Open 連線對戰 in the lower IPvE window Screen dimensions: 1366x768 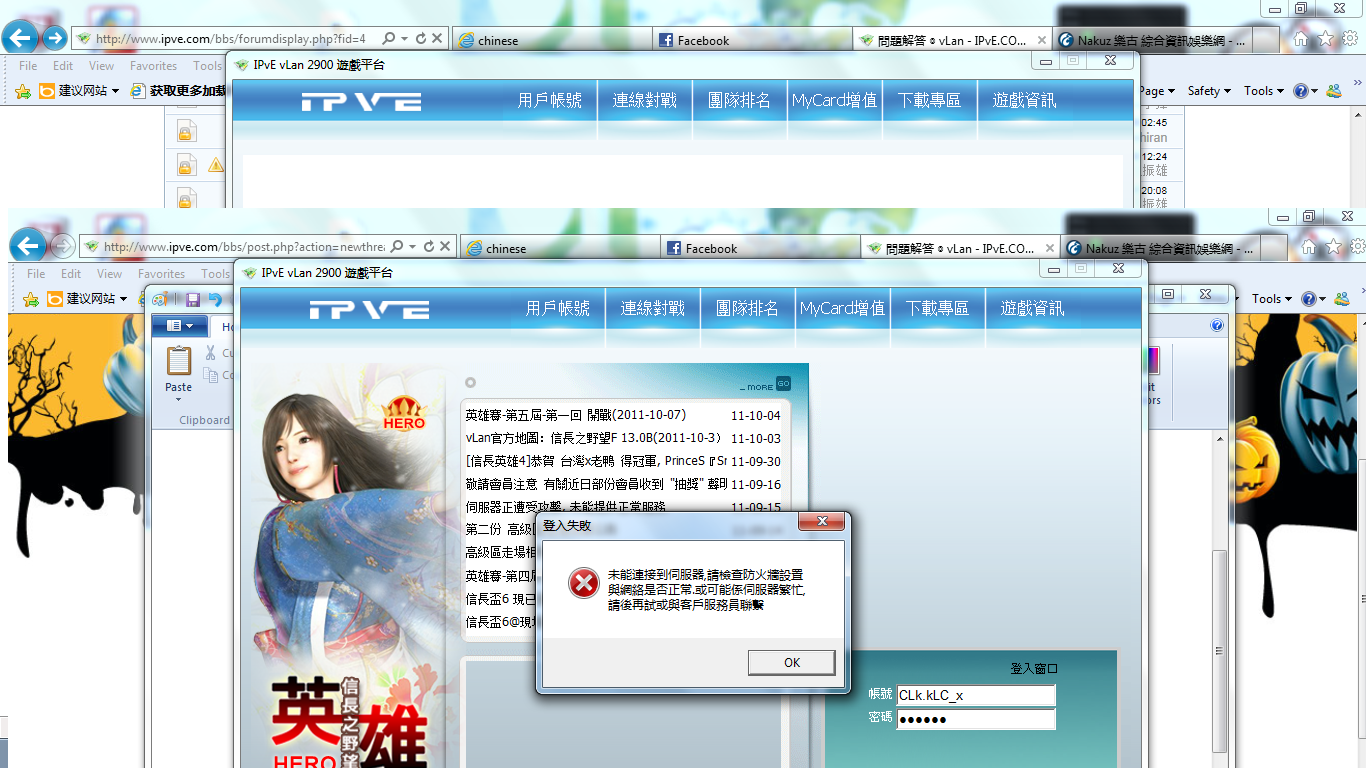(653, 309)
